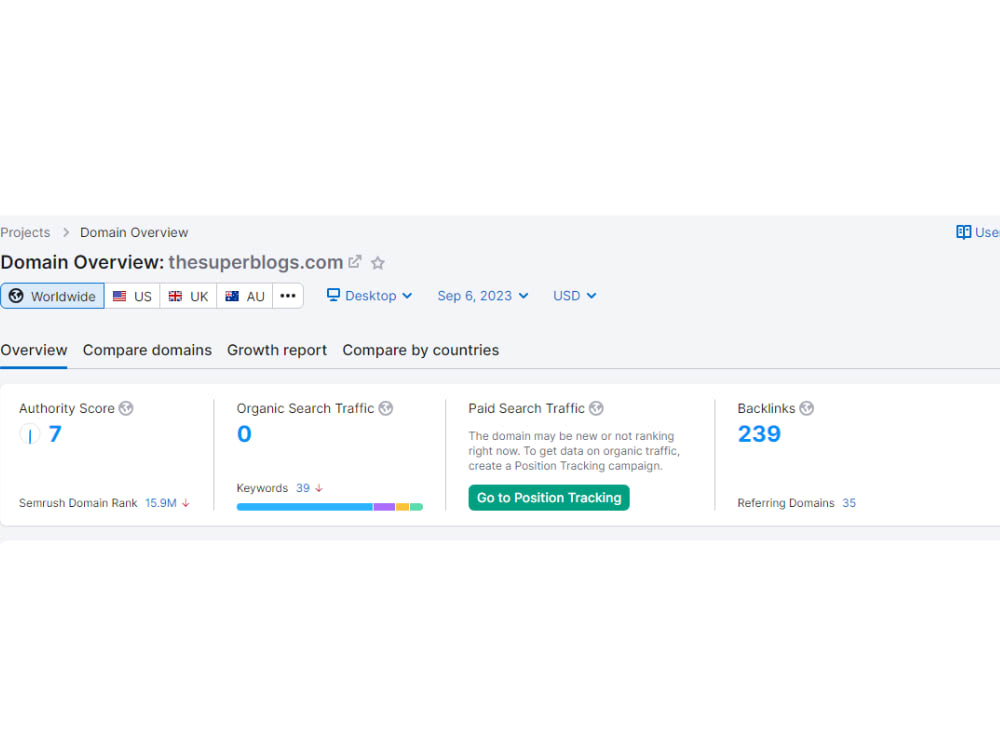Switch to the Growth report tab
This screenshot has width=1000, height=750.
coord(277,350)
